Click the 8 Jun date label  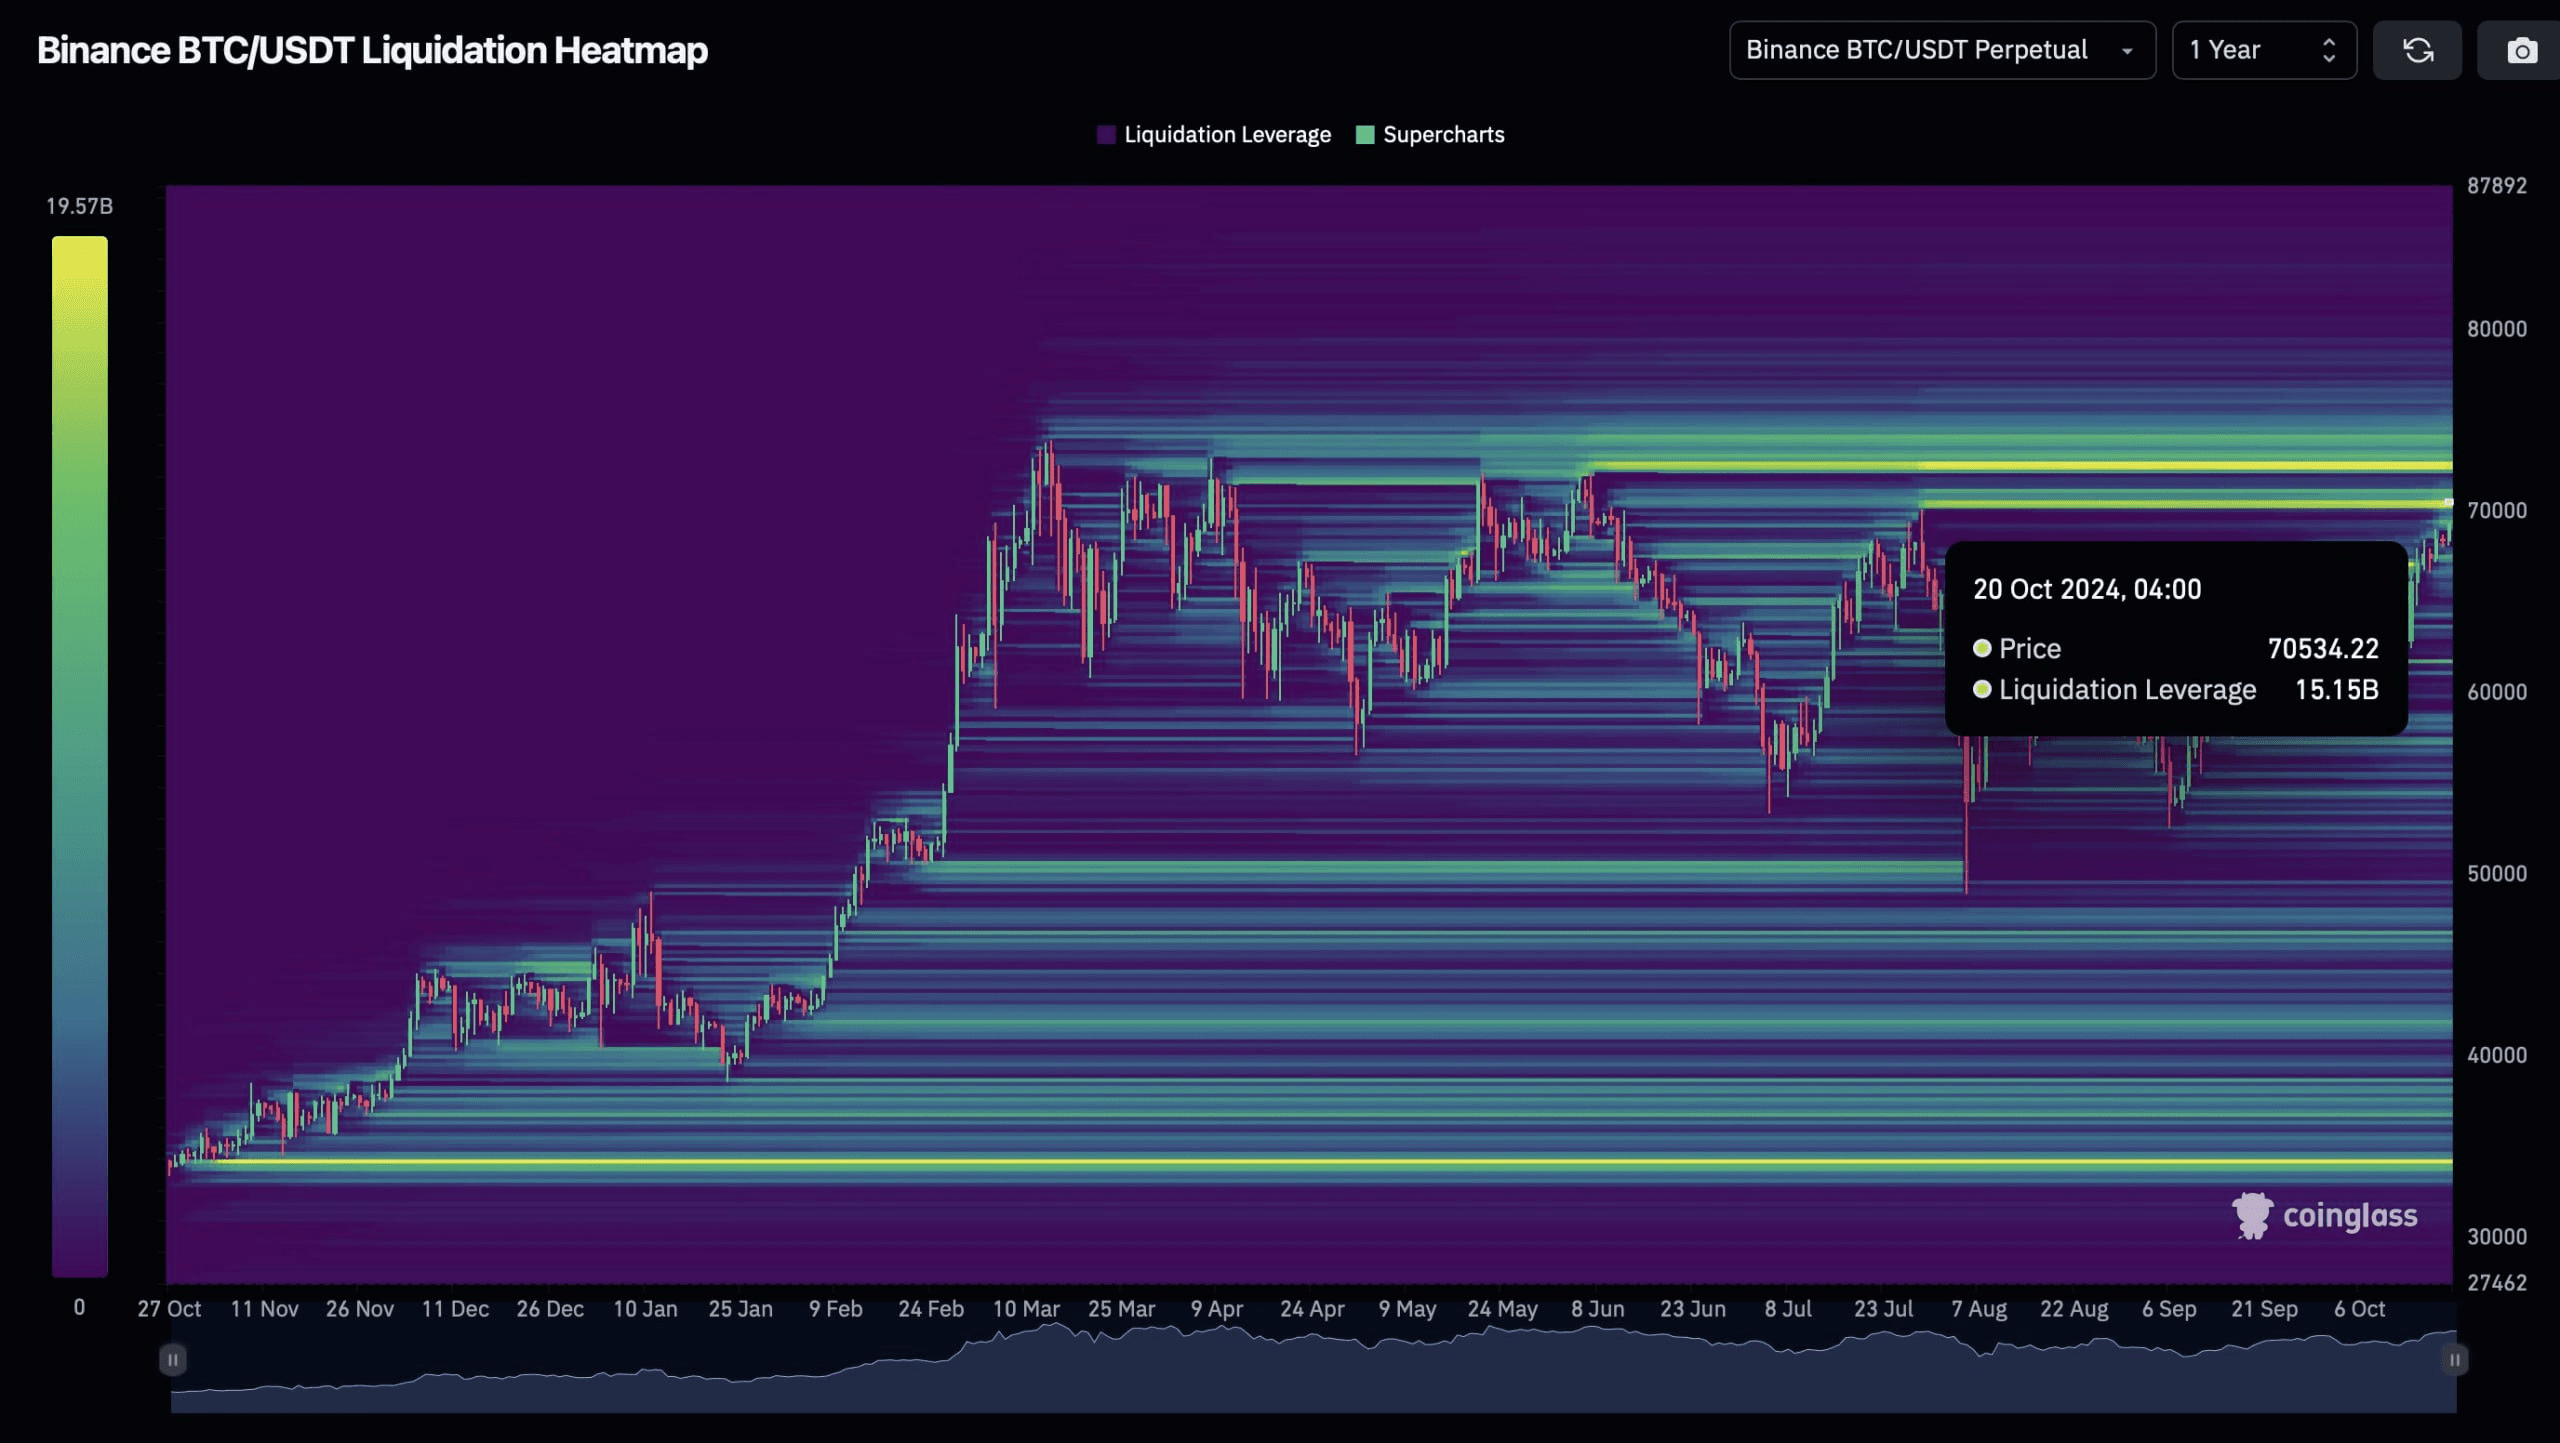click(1598, 1309)
